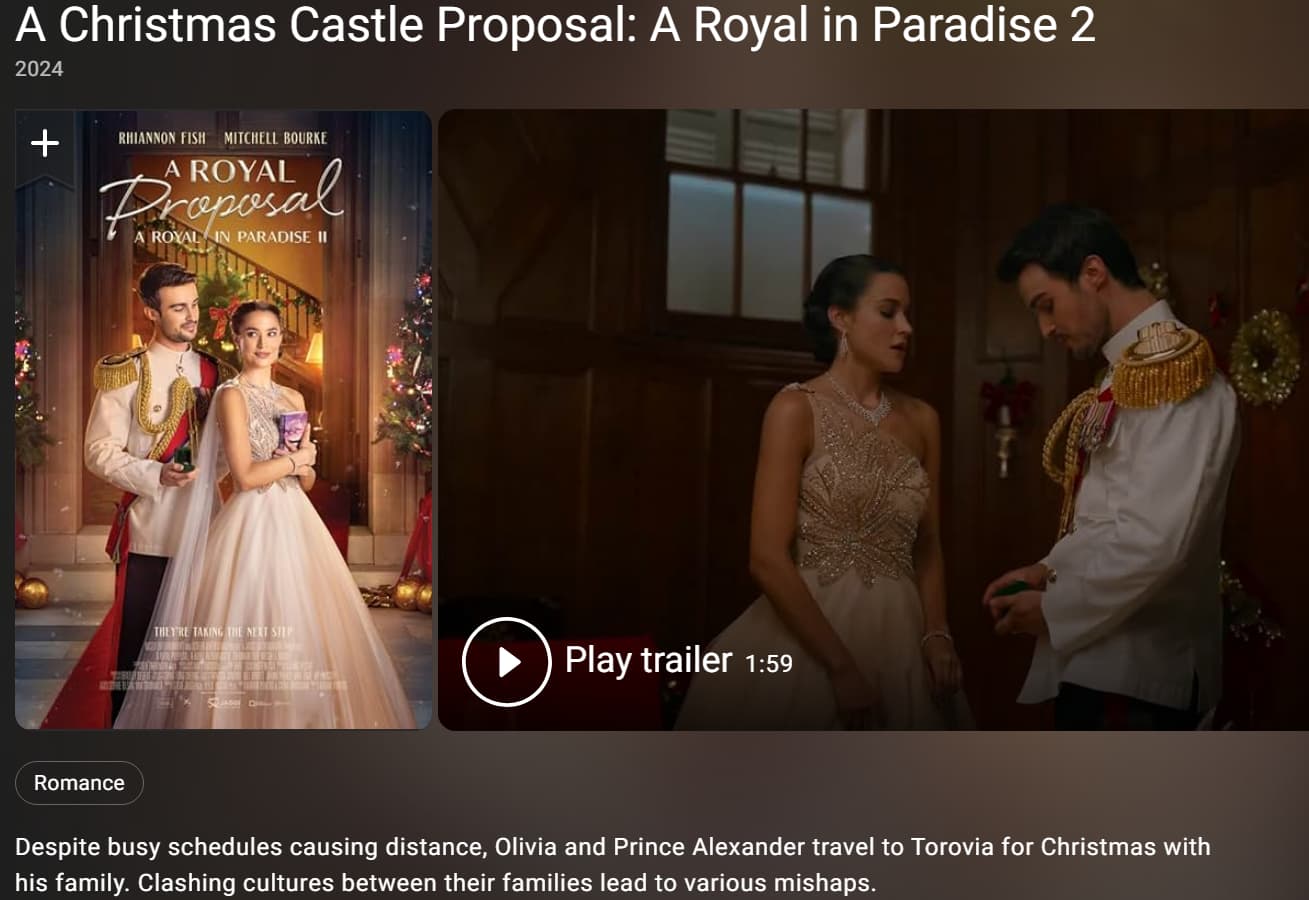Click the poster's bottom credits block

coord(223,675)
